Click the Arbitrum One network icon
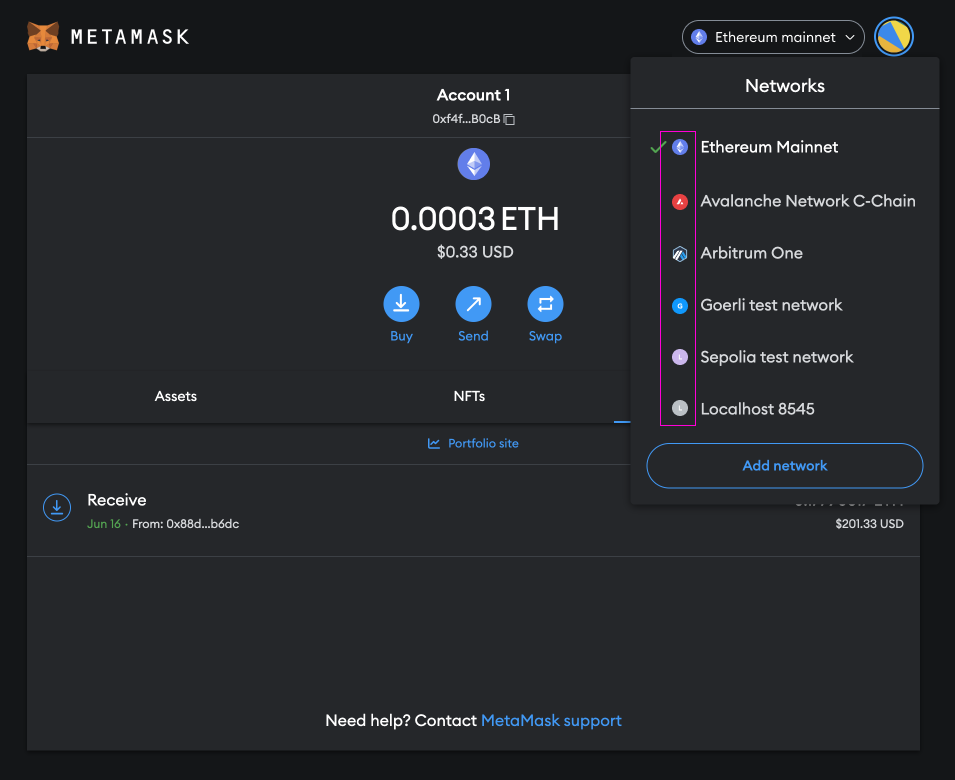The width and height of the screenshot is (955, 780). point(679,253)
